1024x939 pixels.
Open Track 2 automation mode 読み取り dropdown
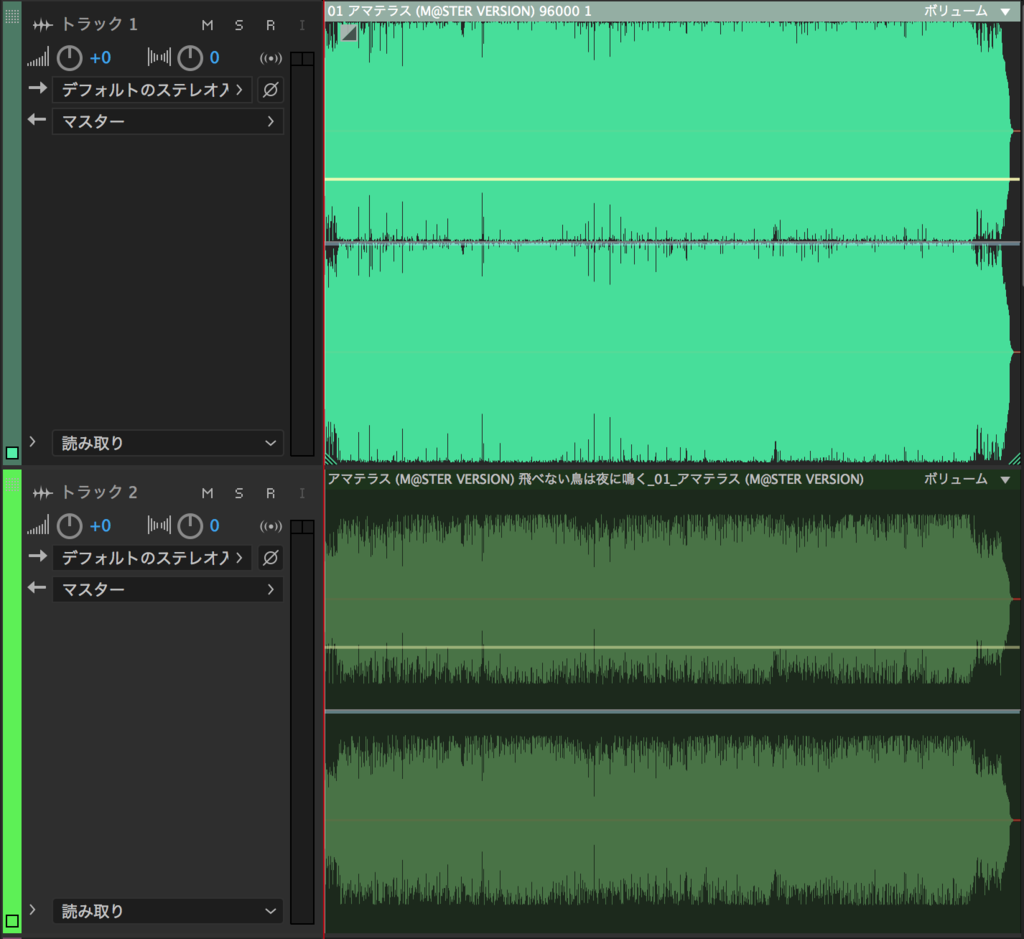pyautogui.click(x=168, y=912)
